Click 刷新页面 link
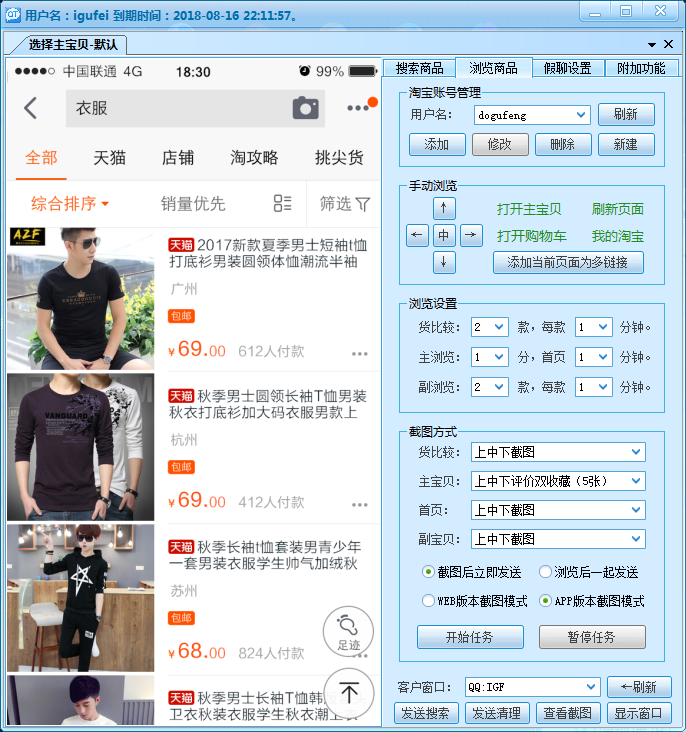The image size is (686, 732). (x=618, y=209)
